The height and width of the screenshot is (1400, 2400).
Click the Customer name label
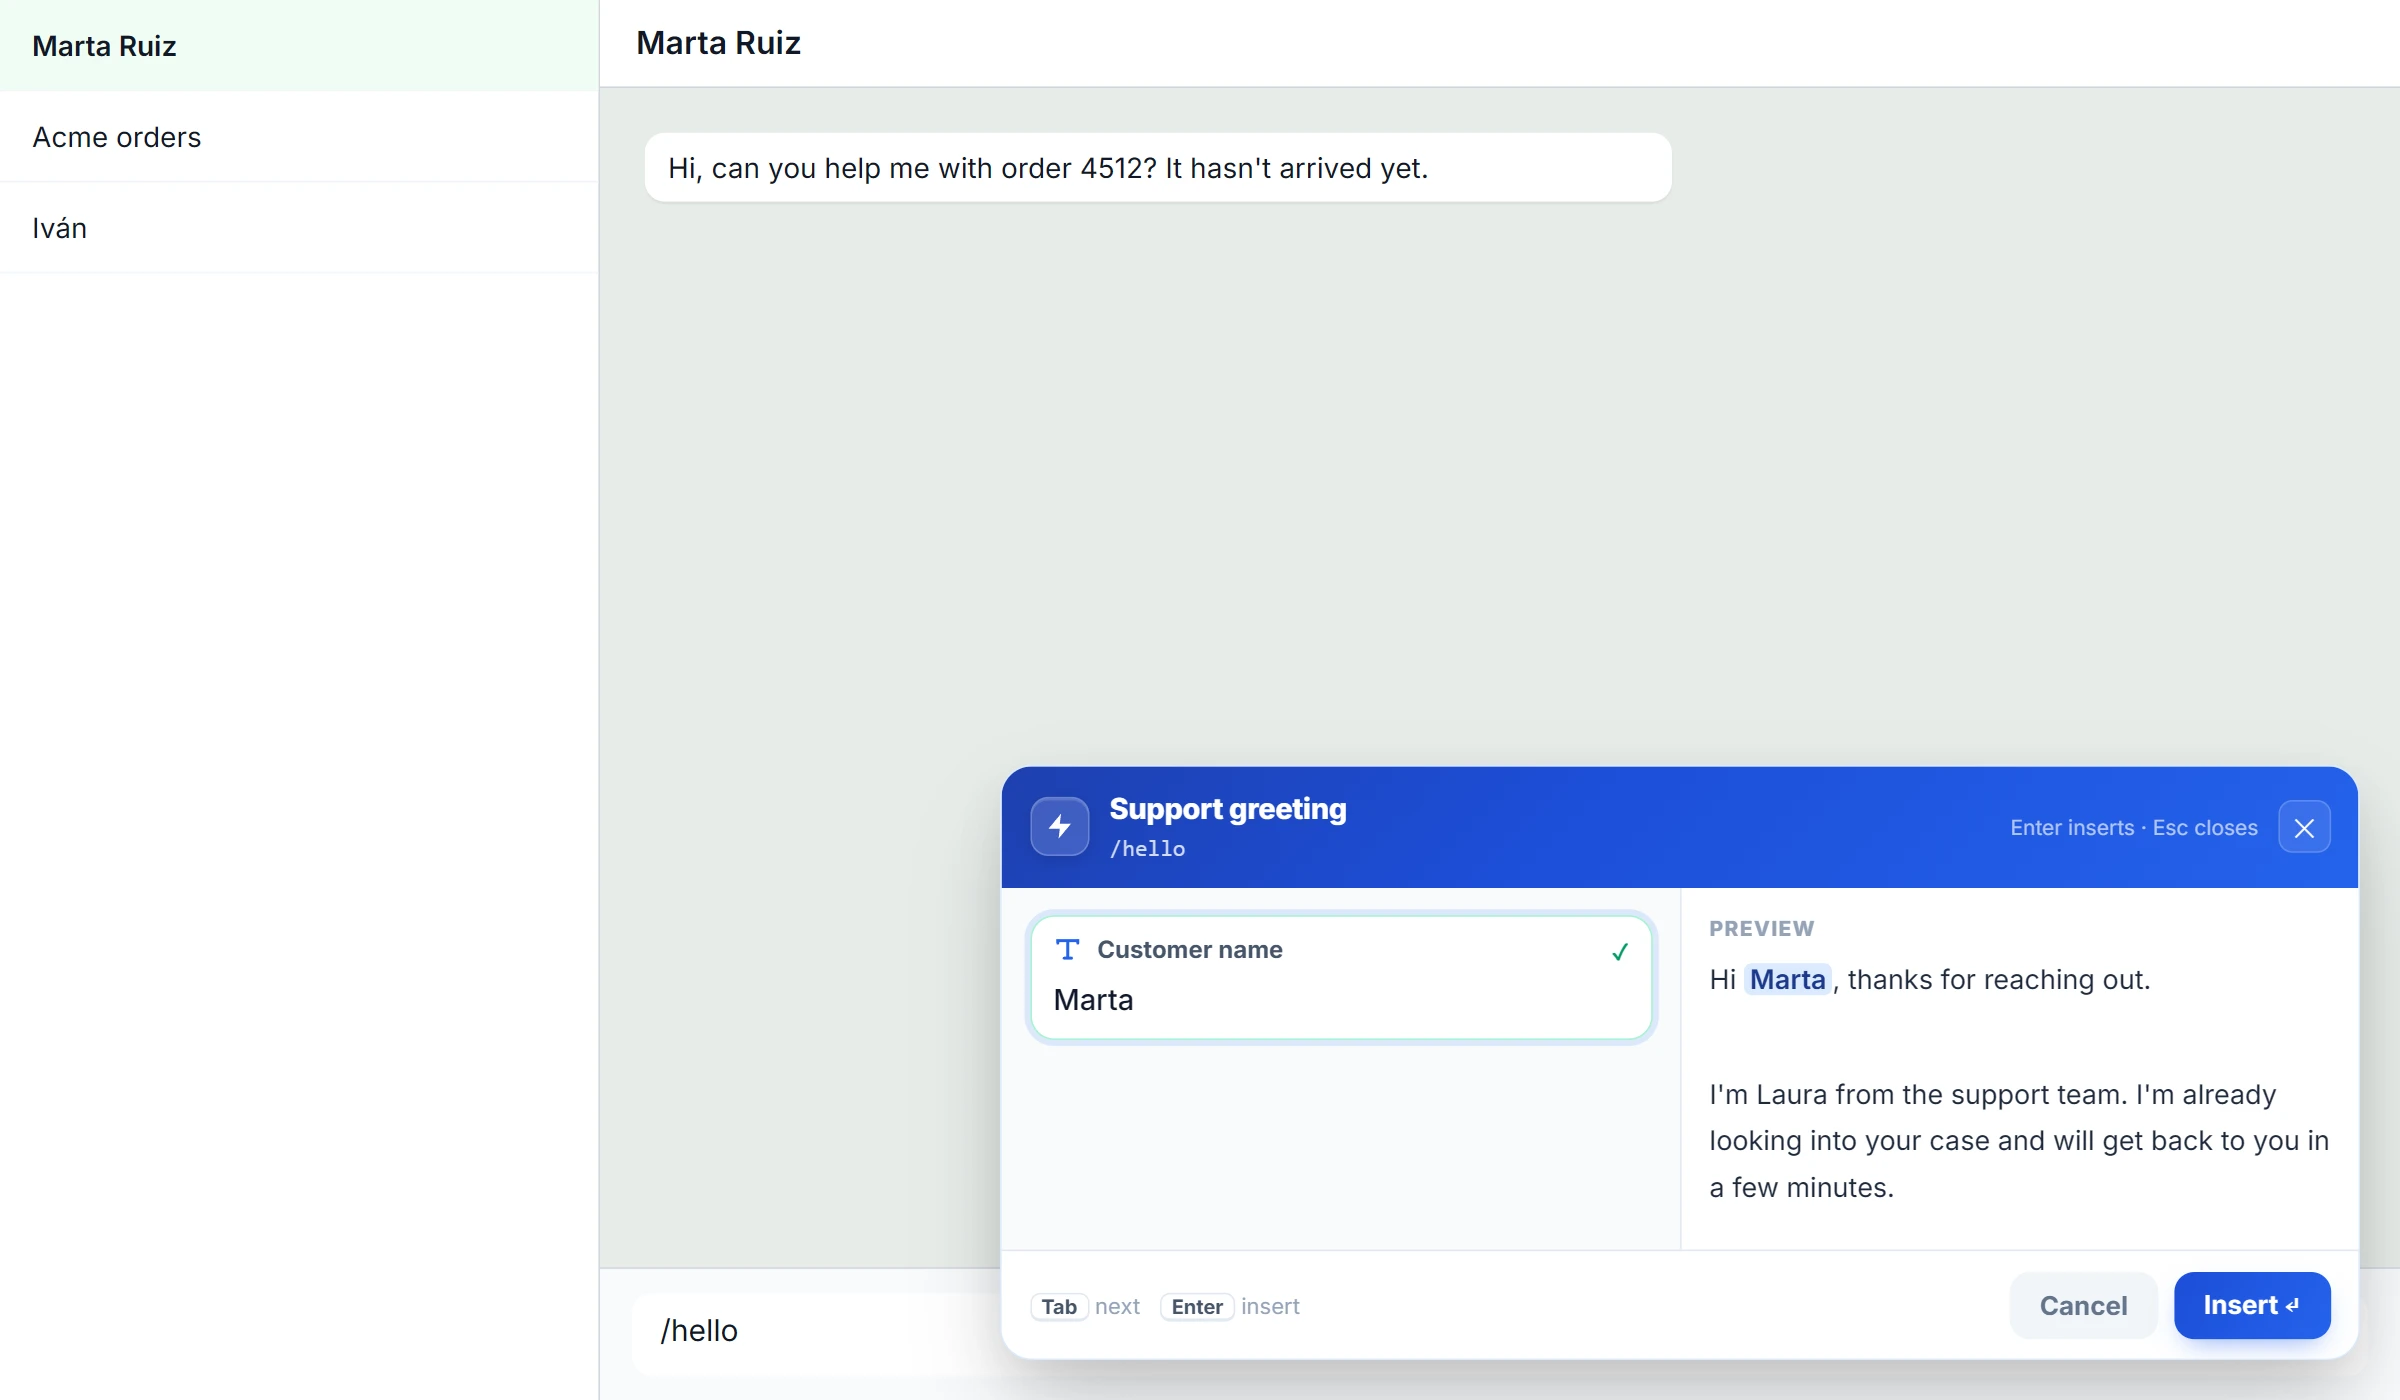coord(1189,950)
